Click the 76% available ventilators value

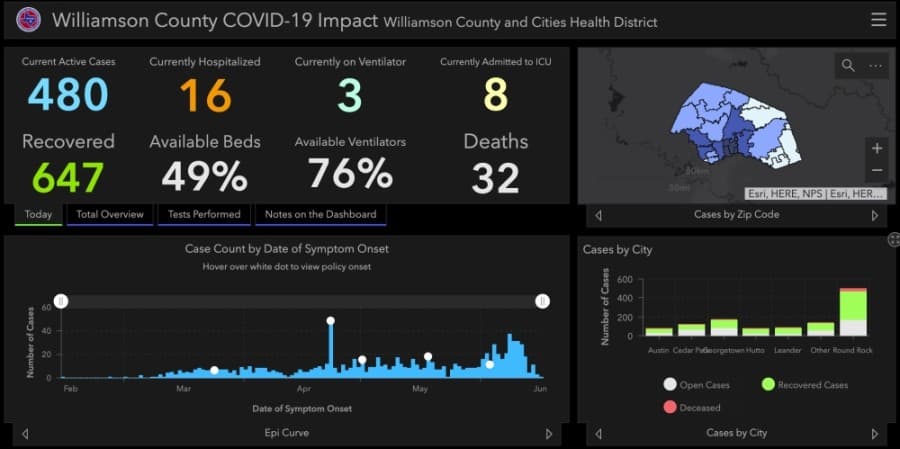pyautogui.click(x=350, y=173)
